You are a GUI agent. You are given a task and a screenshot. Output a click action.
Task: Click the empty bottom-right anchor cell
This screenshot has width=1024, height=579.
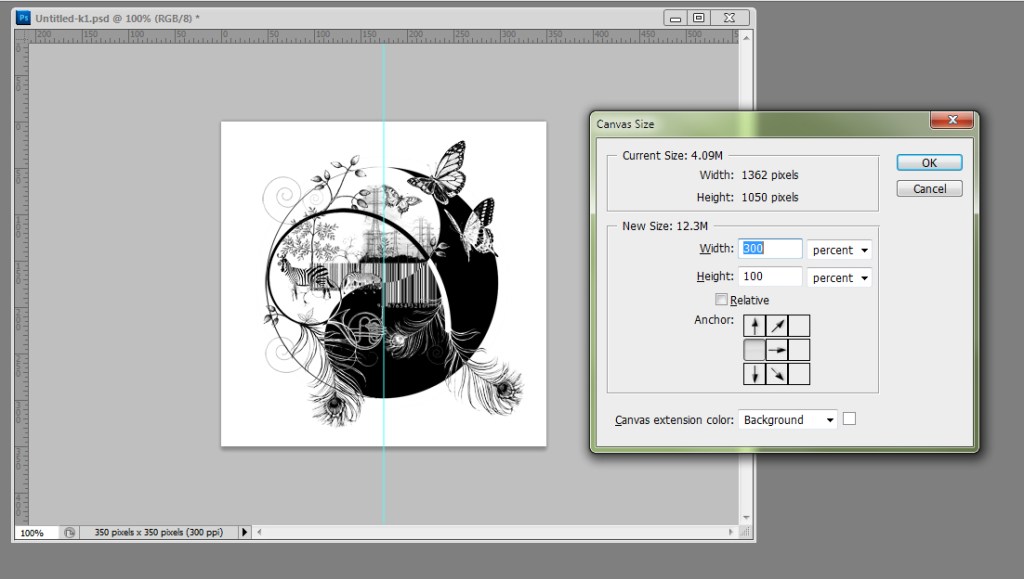[799, 374]
